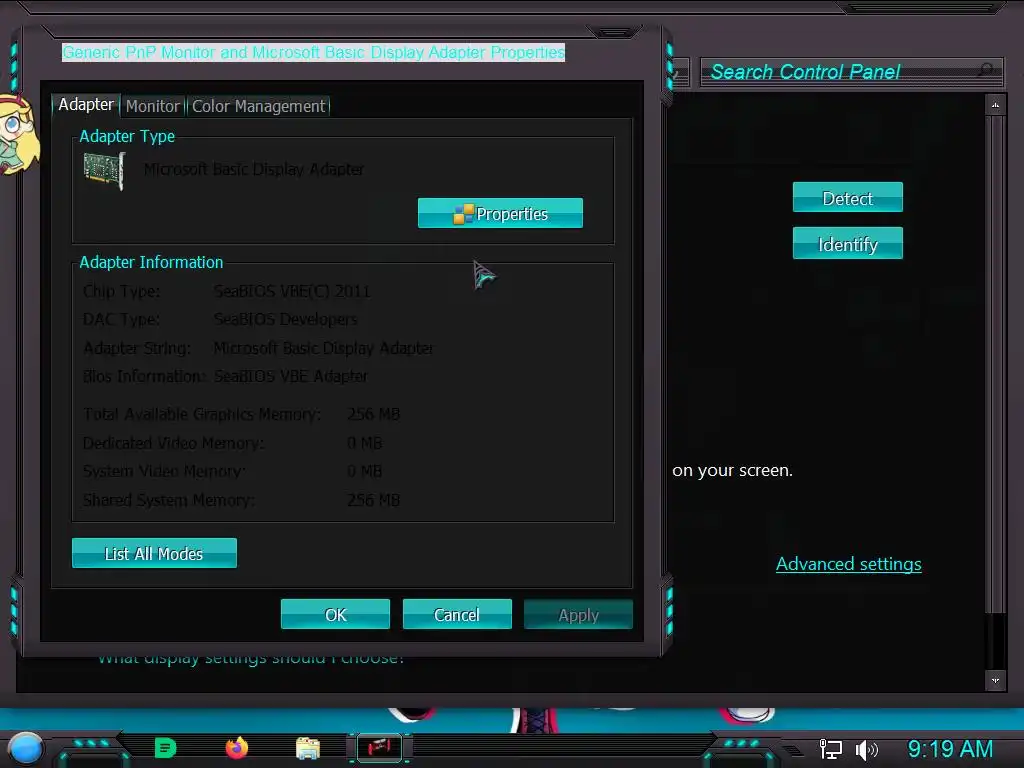
Task: Click the Dedicated Video Memory '0 MB' value
Action: [364, 443]
